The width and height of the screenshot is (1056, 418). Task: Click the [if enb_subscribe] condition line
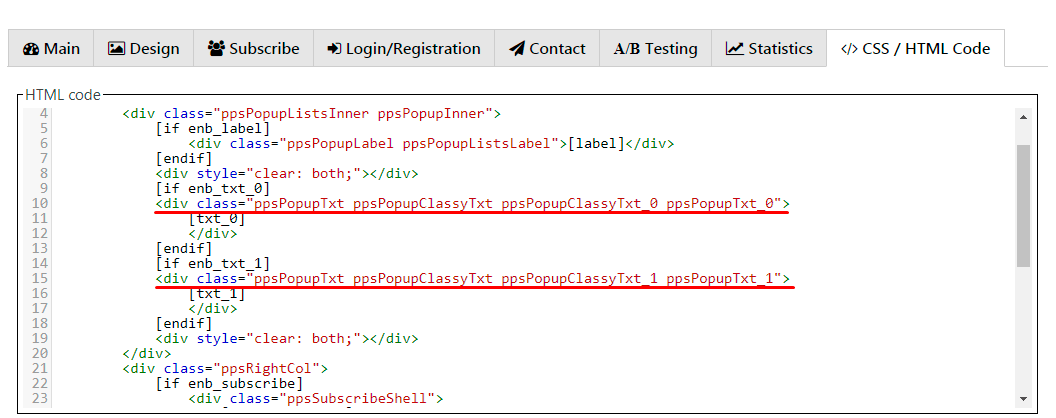[229, 383]
